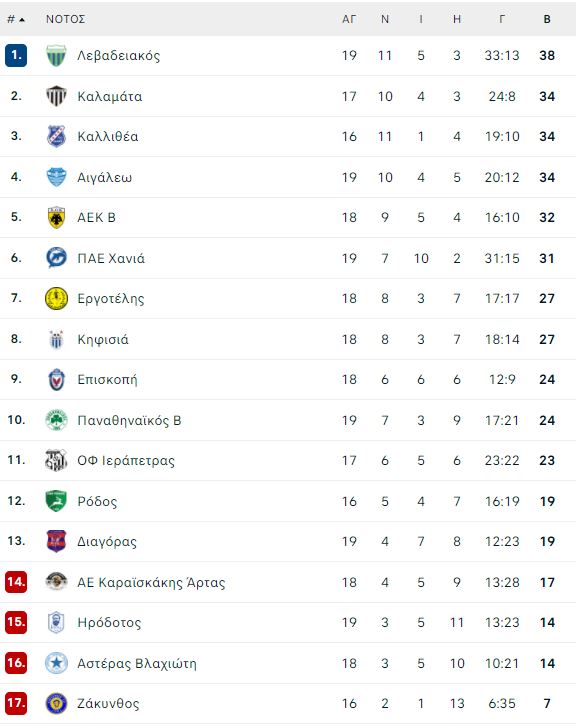Sort by the ΑΓ matches column header
576x728 pixels.
(349, 19)
